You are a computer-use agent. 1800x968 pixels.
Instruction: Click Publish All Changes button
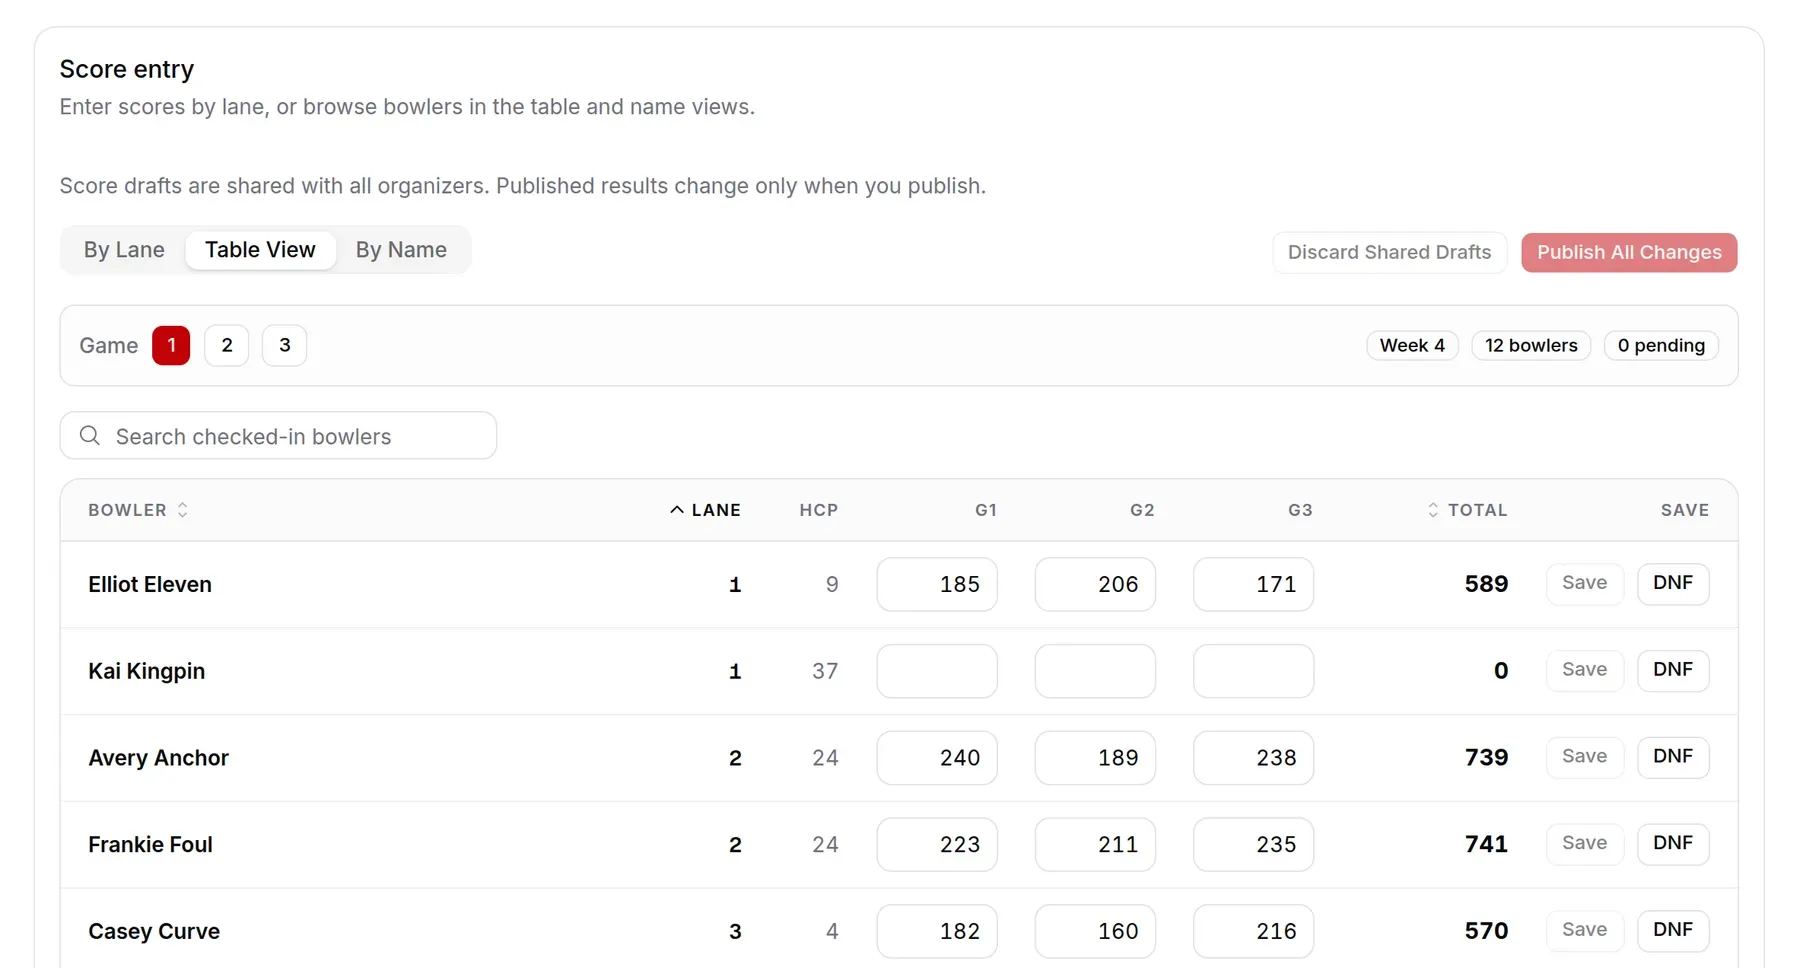point(1629,252)
